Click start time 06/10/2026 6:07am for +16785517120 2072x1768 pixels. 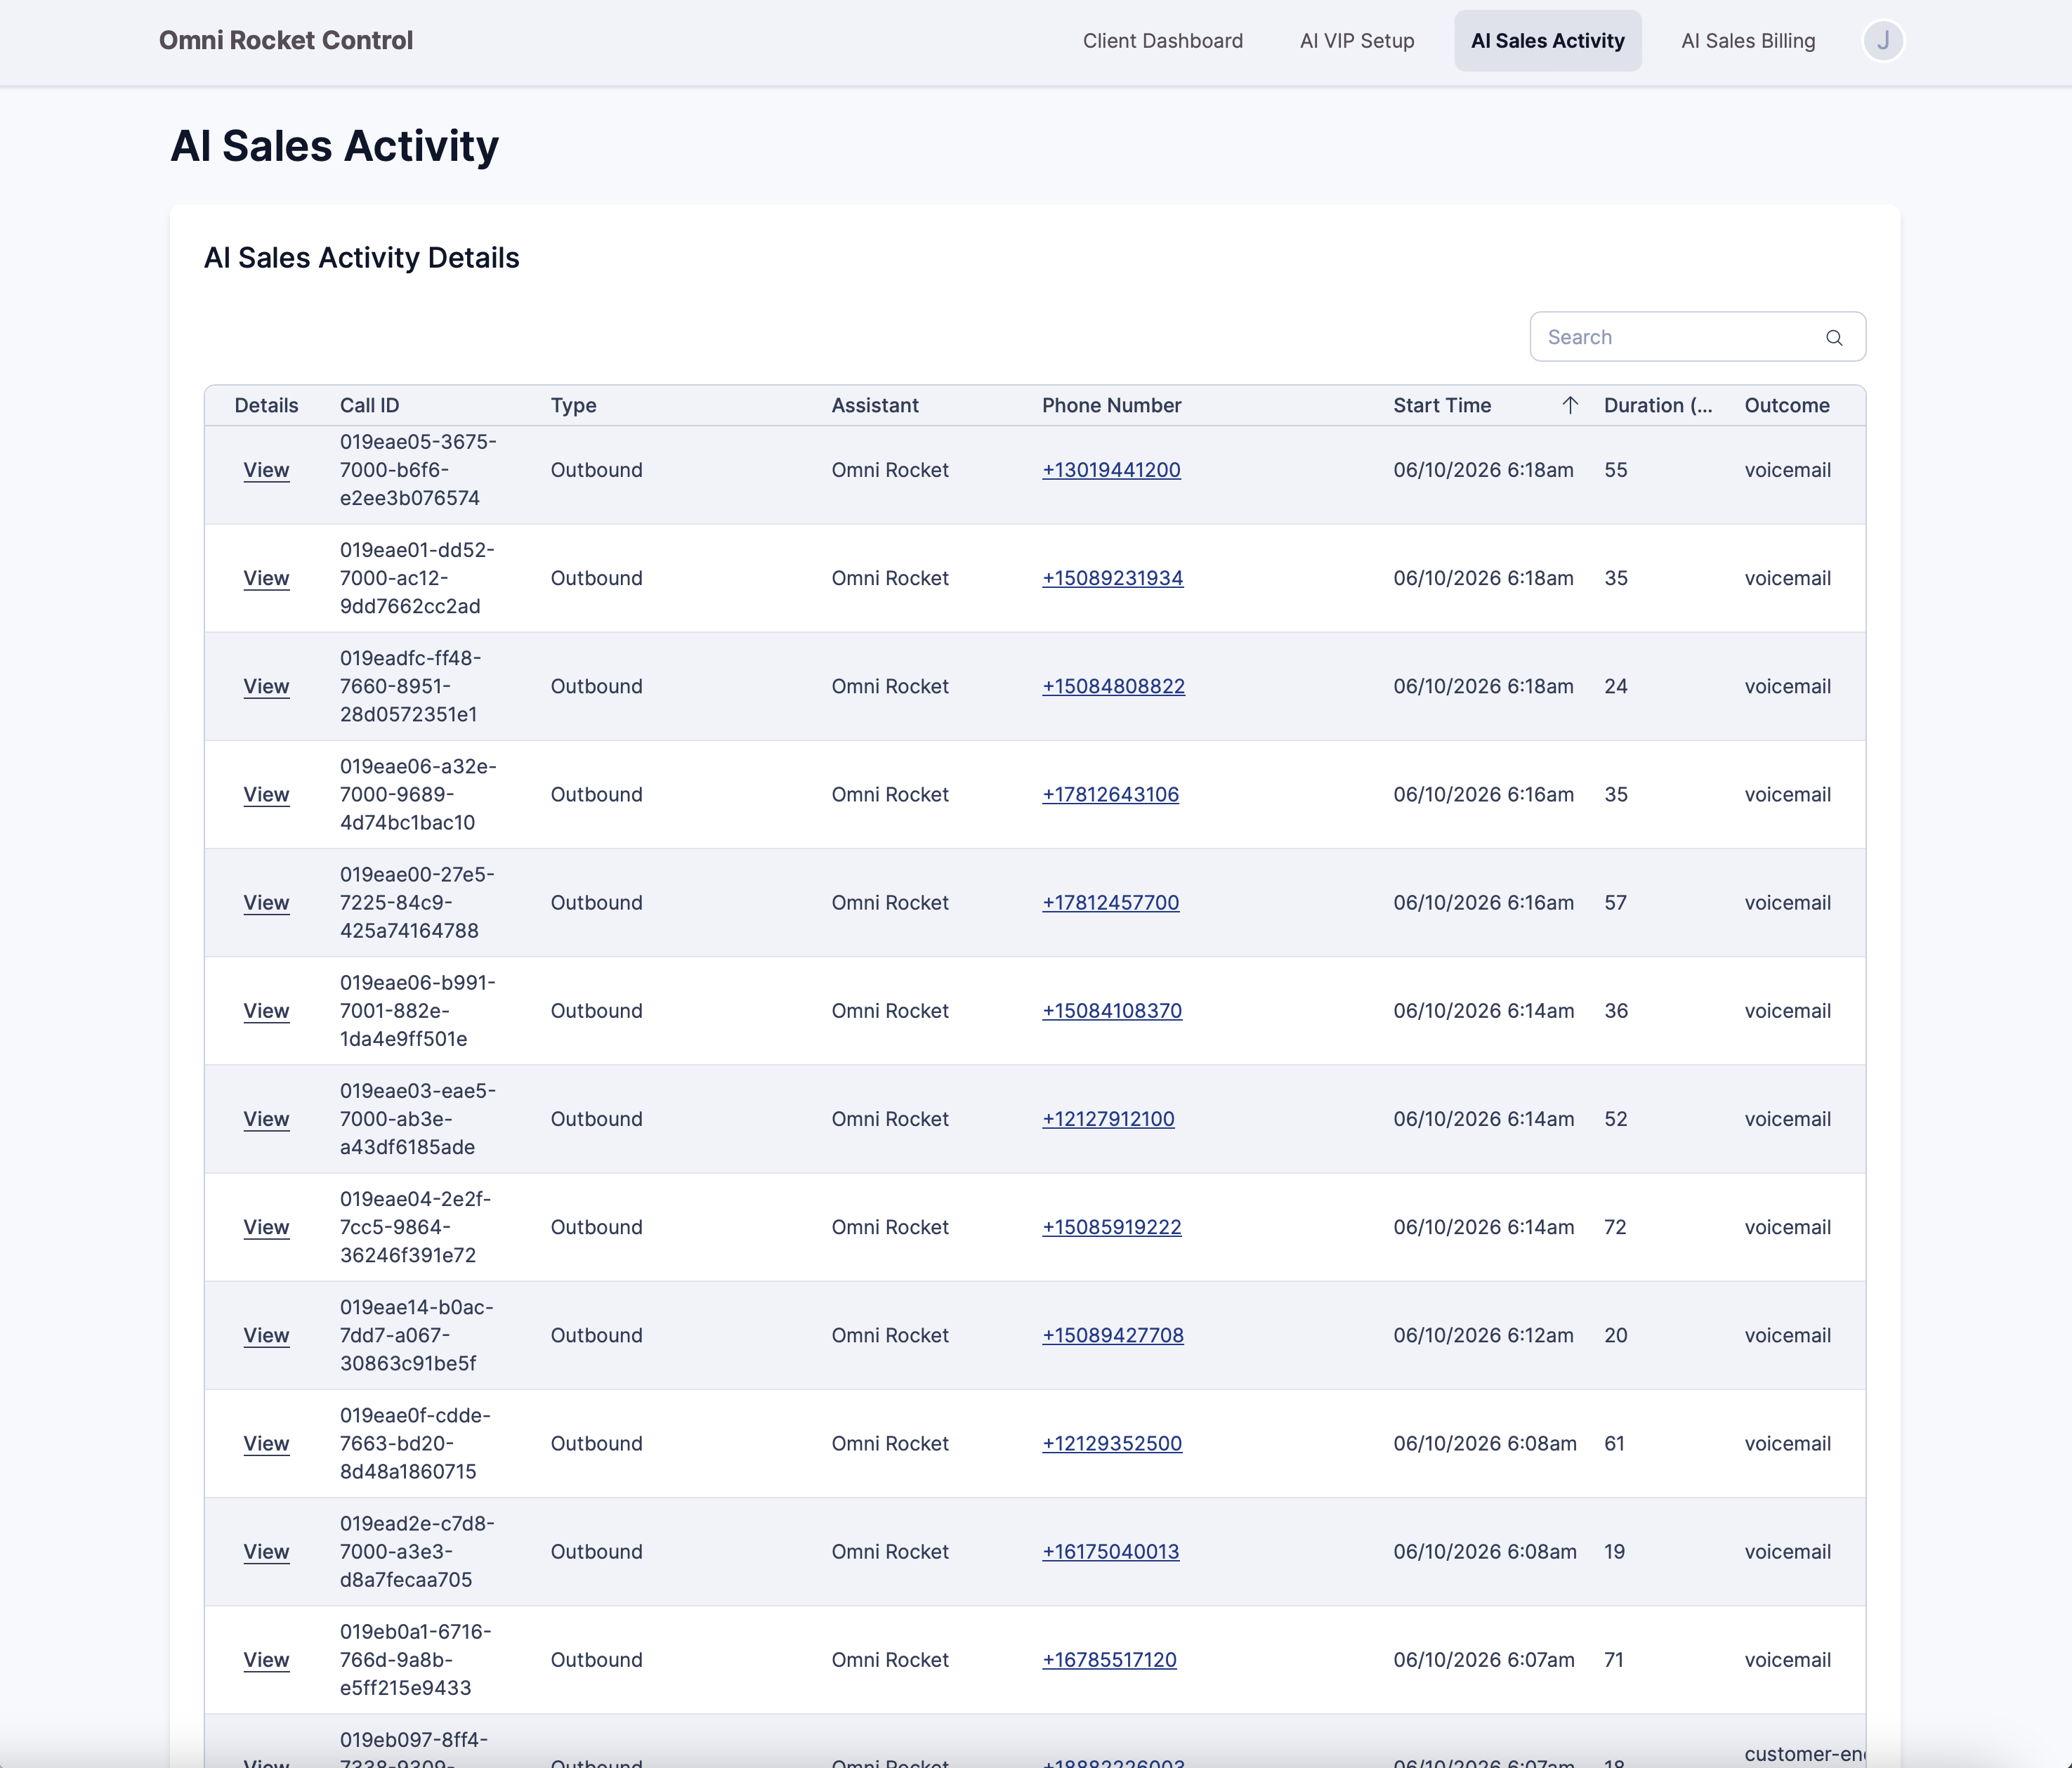[x=1484, y=1660]
